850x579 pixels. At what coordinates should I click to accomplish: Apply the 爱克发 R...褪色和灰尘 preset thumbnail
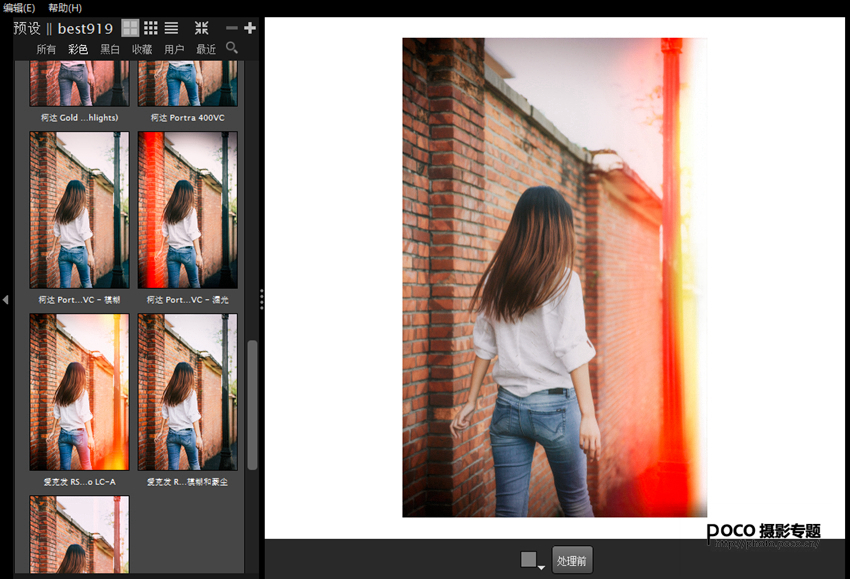pyautogui.click(x=188, y=392)
